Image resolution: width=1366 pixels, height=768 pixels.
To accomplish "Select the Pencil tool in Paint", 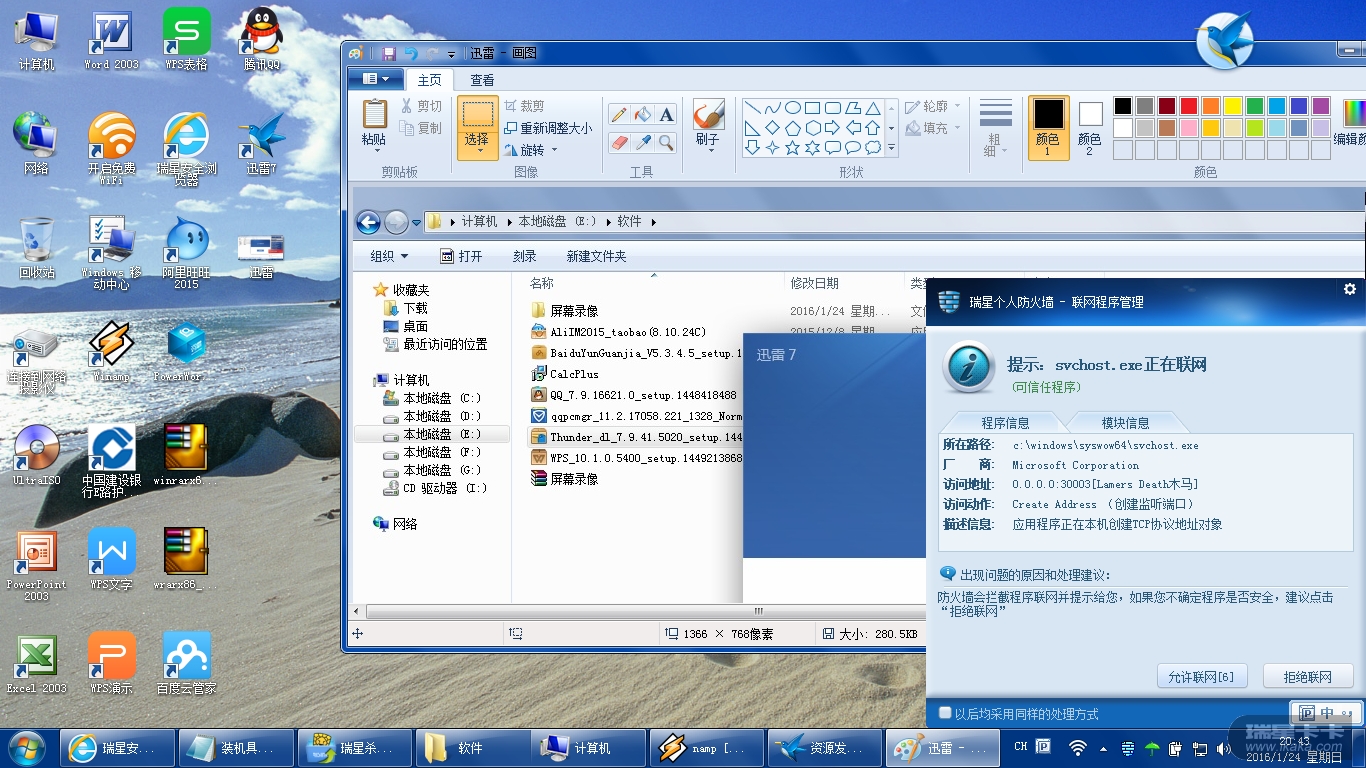I will 619,115.
